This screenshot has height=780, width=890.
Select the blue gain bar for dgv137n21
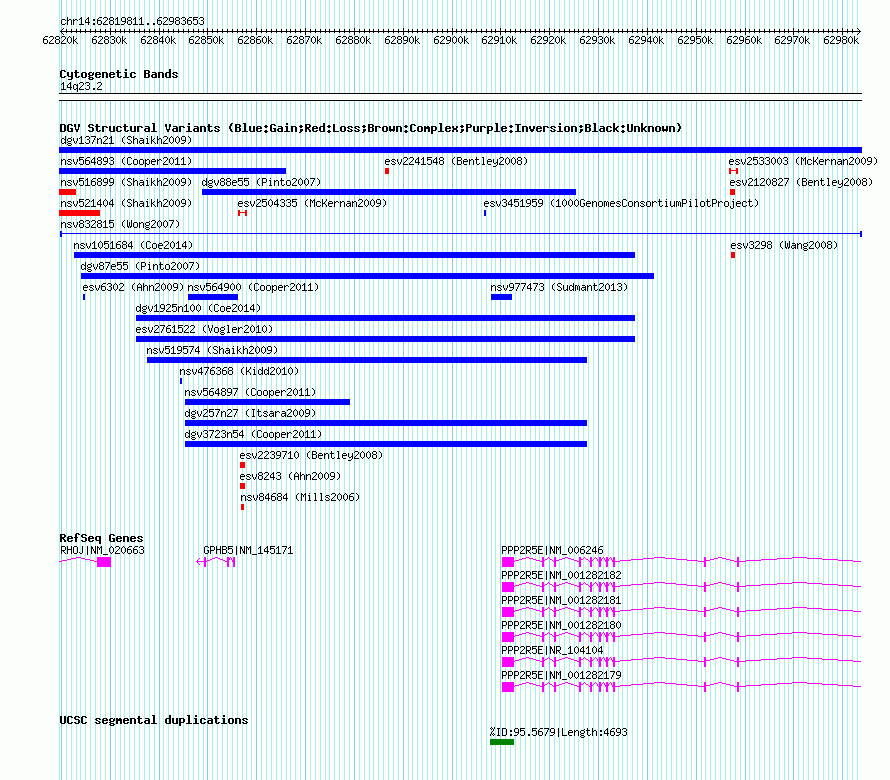tap(460, 150)
